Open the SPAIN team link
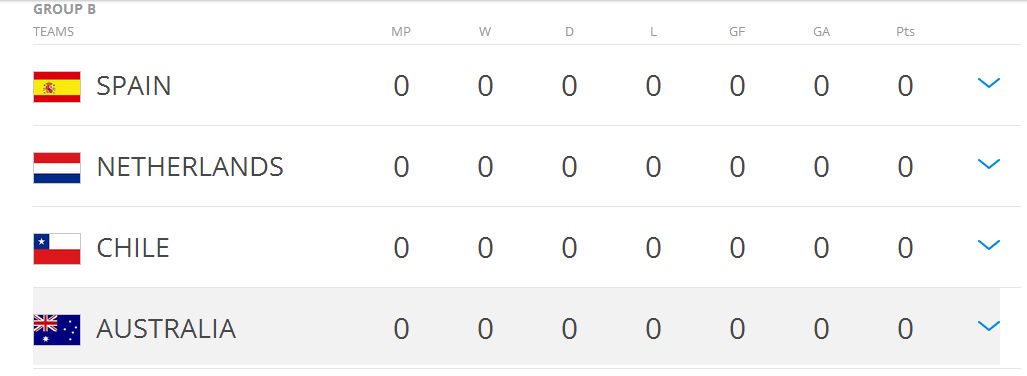 [134, 86]
